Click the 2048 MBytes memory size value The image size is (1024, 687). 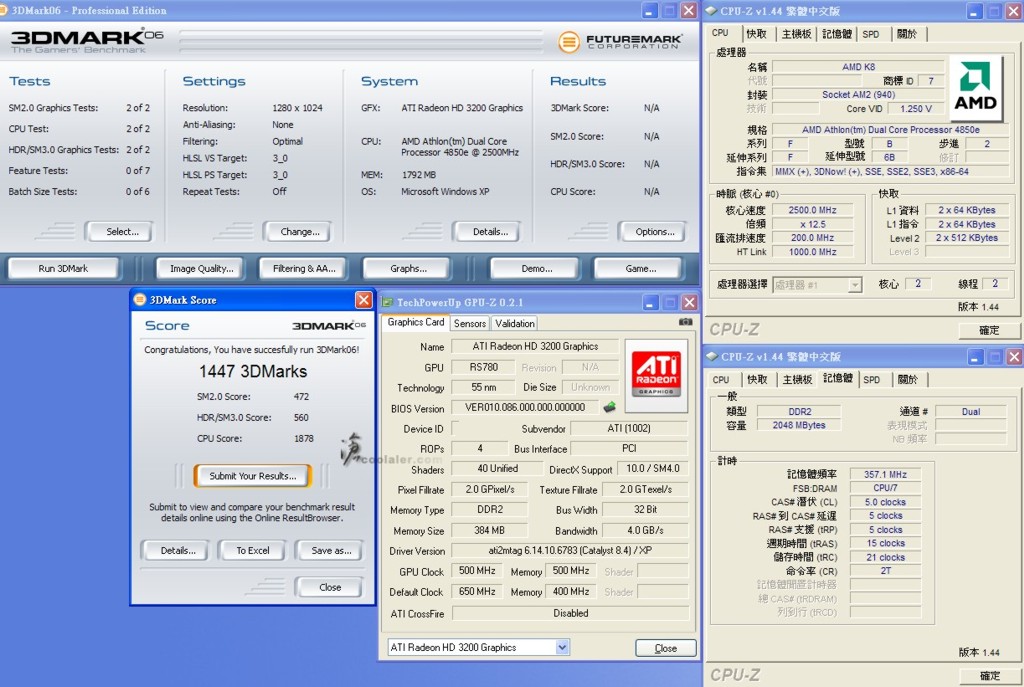(799, 425)
